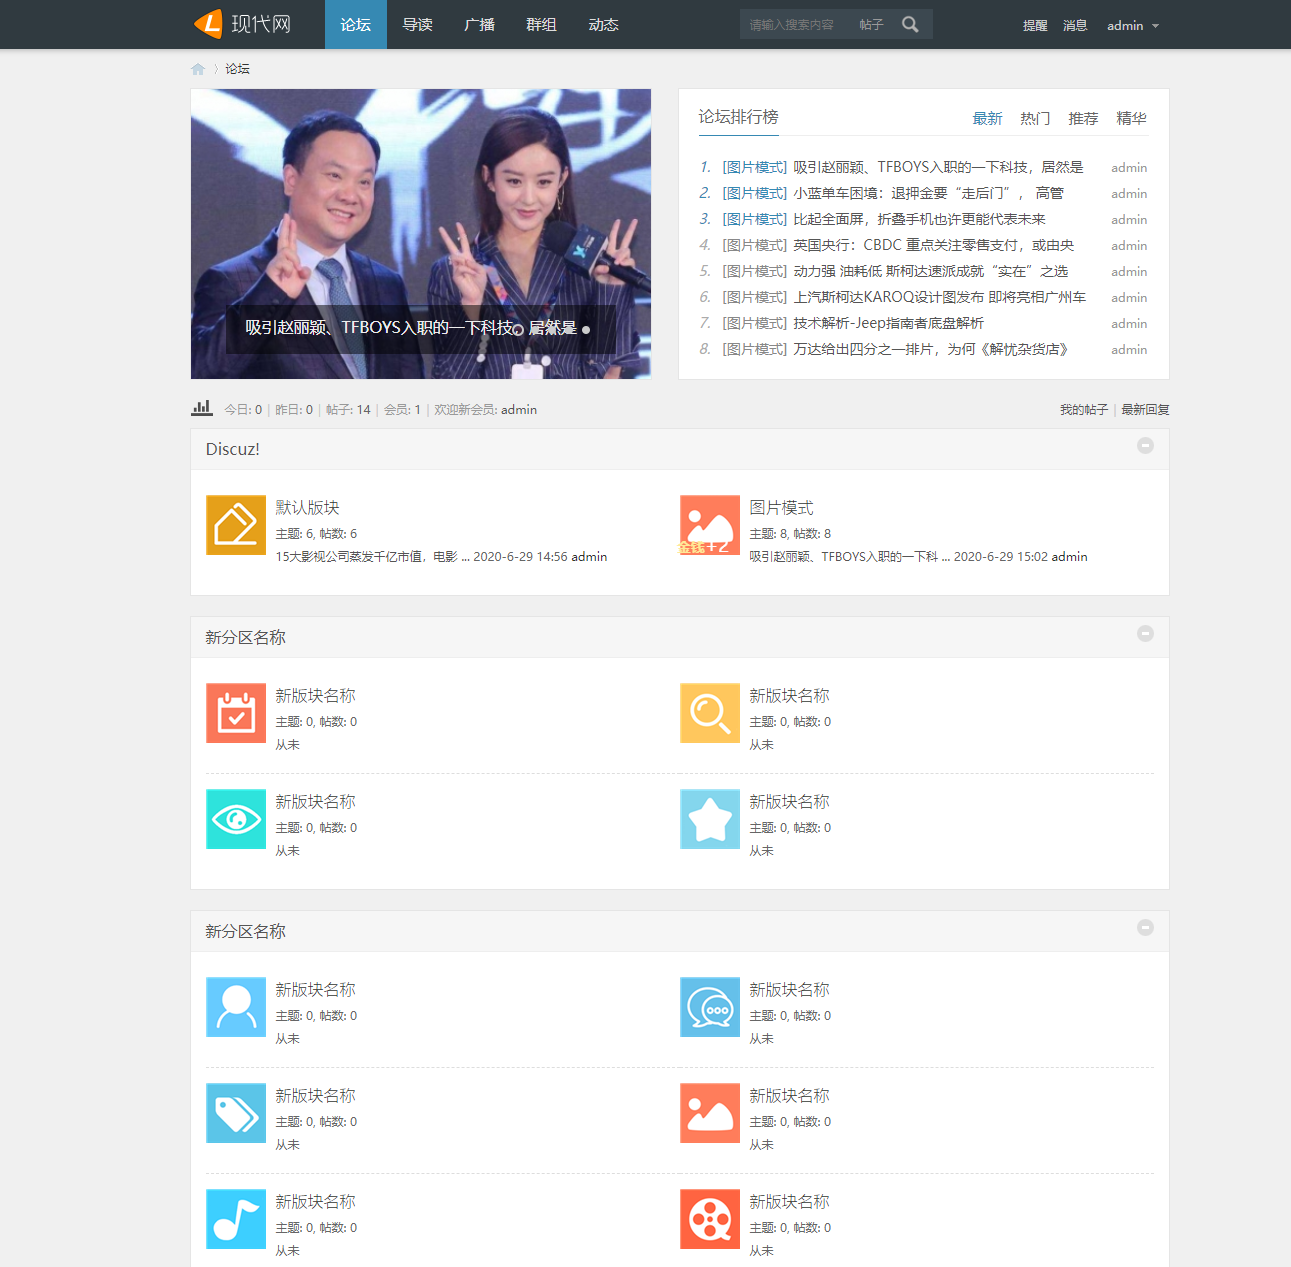Click the eye forum icon
This screenshot has width=1291, height=1267.
coord(236,819)
